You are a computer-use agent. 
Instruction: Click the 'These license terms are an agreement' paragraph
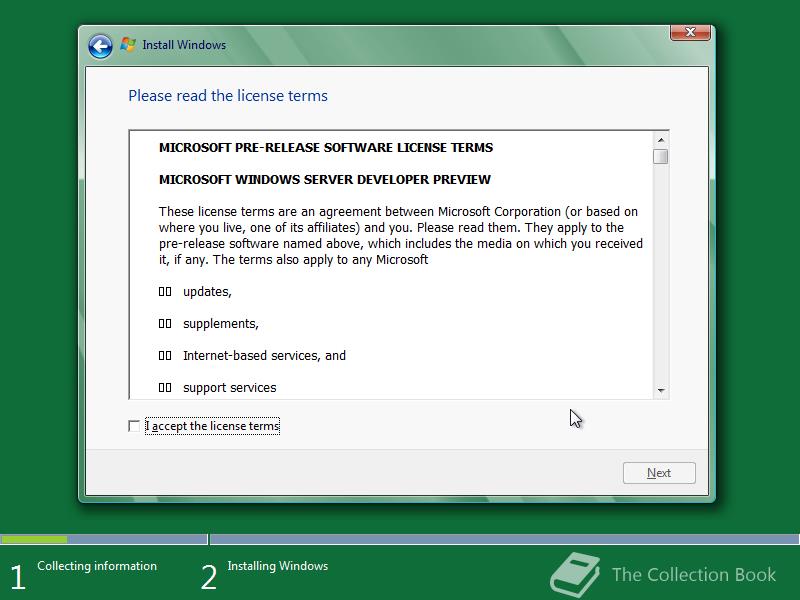401,236
